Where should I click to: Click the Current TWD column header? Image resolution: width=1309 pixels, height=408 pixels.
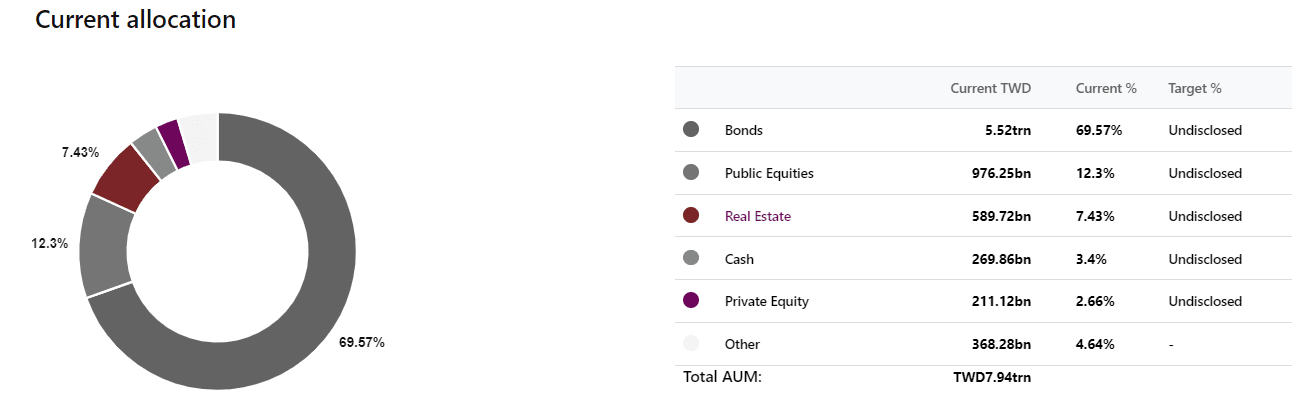(x=990, y=88)
